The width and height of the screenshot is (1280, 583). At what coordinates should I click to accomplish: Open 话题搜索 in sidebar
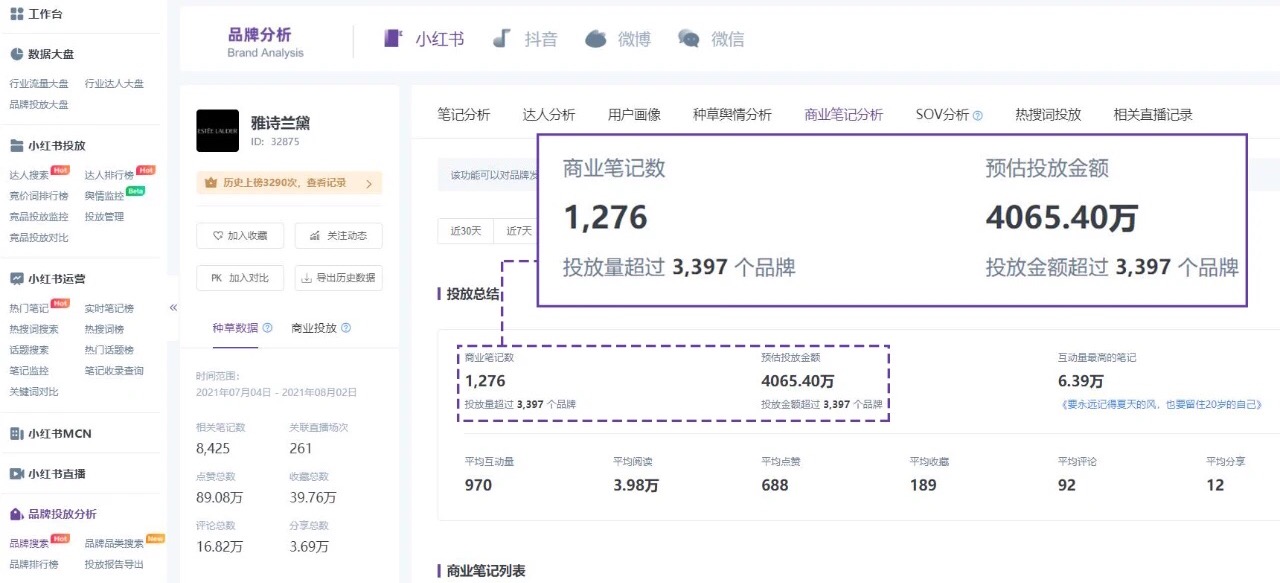pyautogui.click(x=29, y=350)
